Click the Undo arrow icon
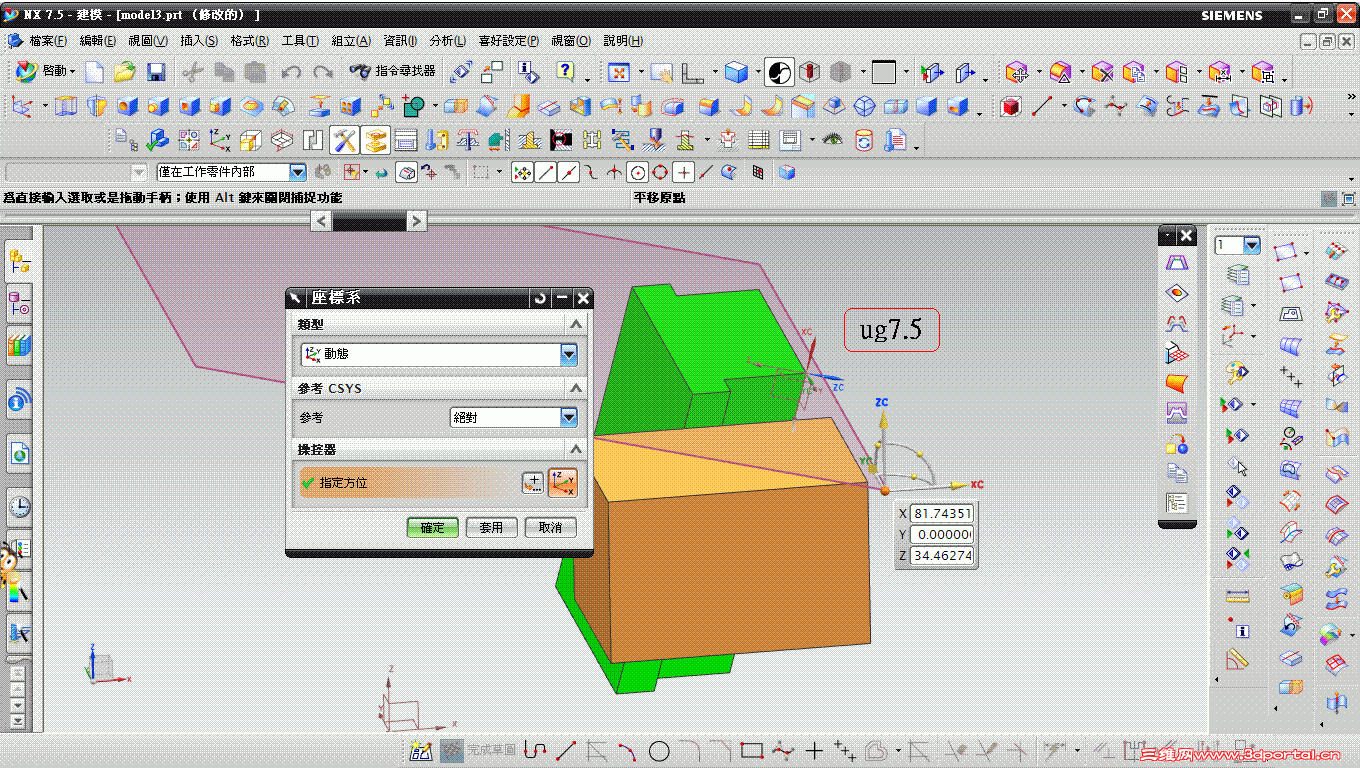 pyautogui.click(x=291, y=72)
